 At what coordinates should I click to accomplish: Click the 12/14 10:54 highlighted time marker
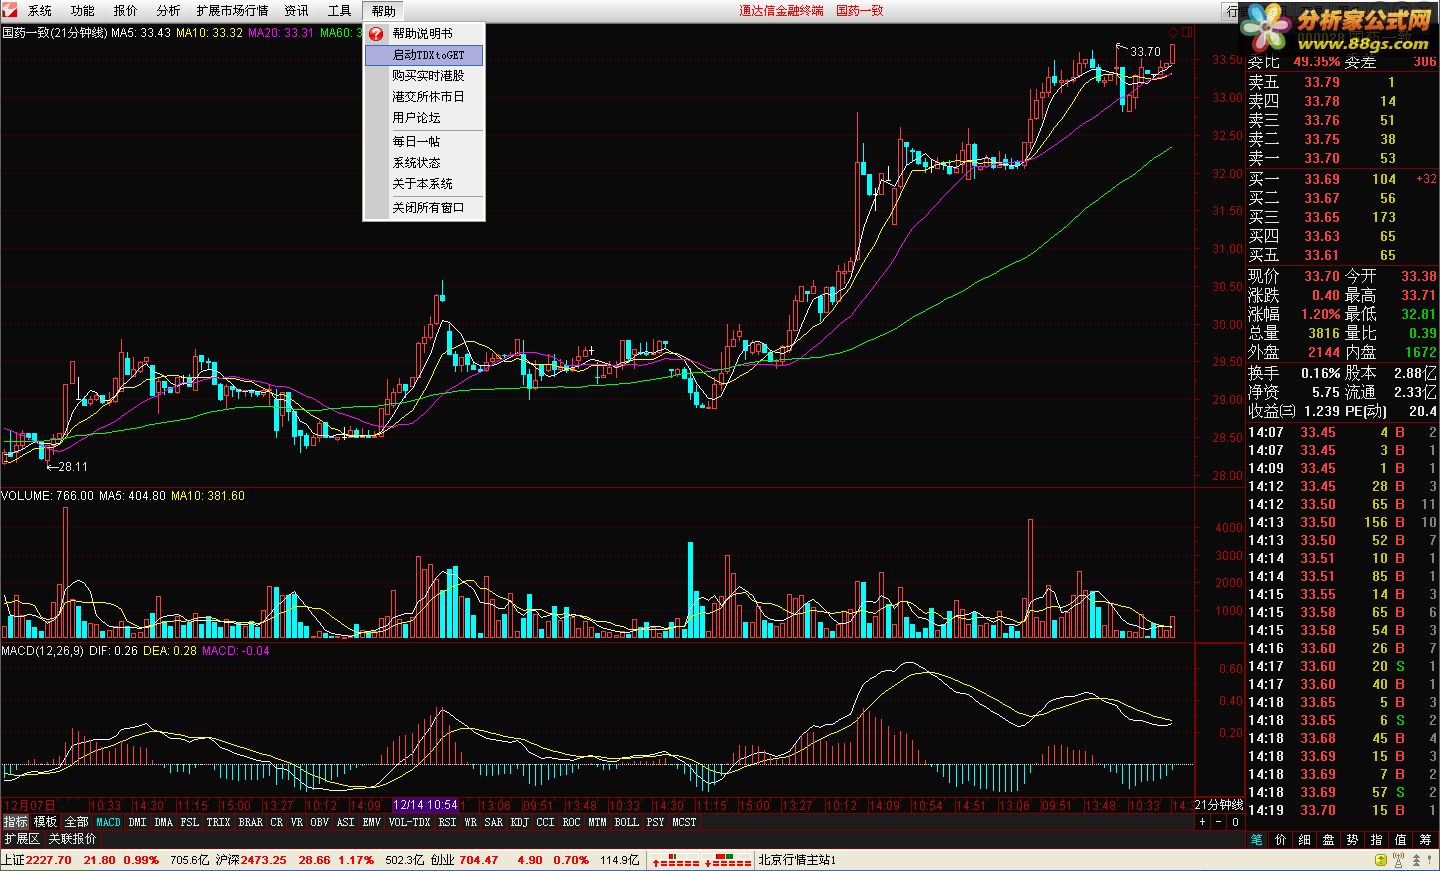[x=426, y=805]
